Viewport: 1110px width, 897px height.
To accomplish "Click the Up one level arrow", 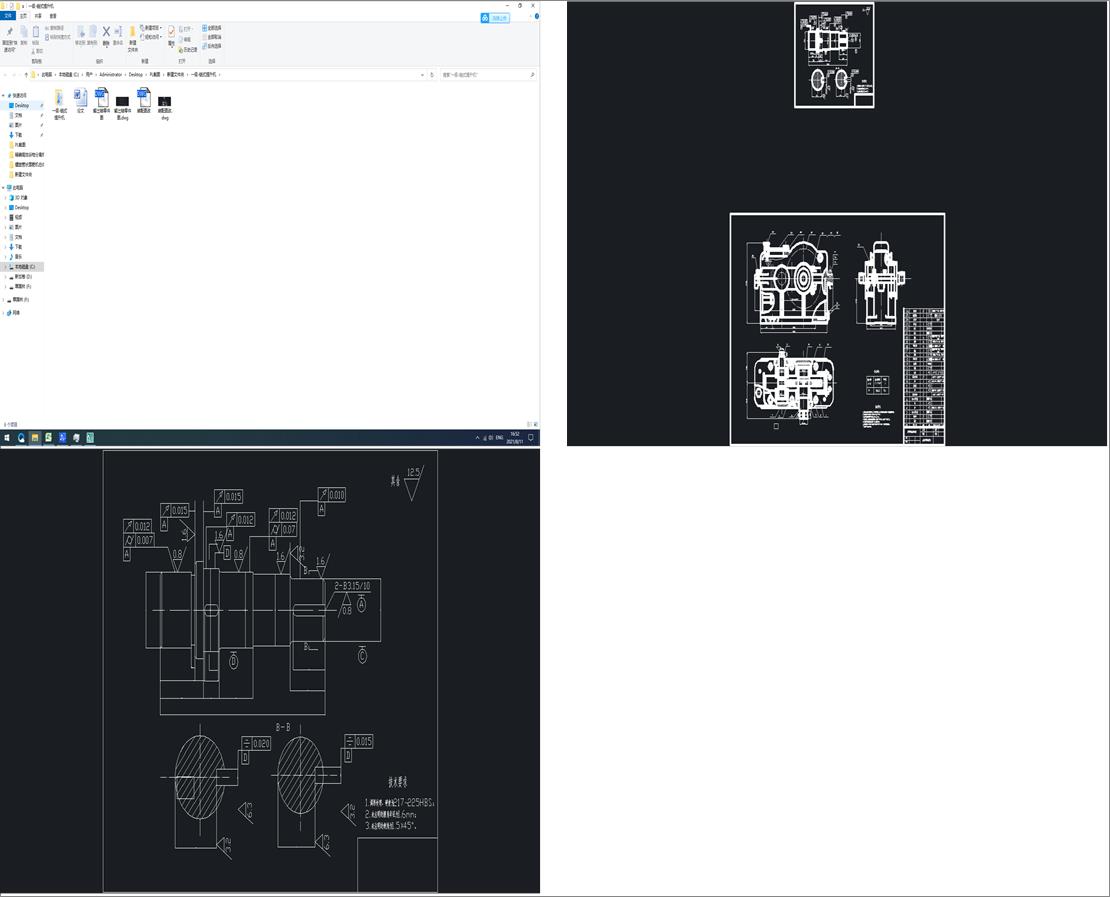I will [x=26, y=74].
